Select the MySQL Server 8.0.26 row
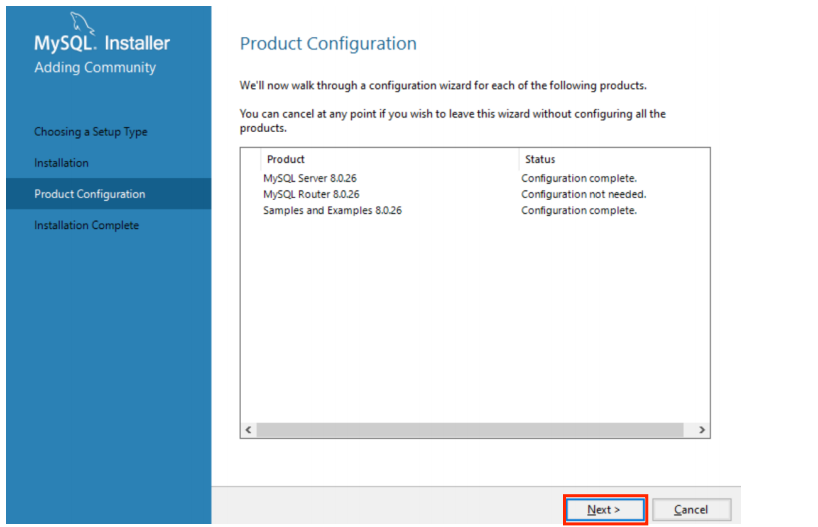This screenshot has width=818, height=527. (x=475, y=178)
